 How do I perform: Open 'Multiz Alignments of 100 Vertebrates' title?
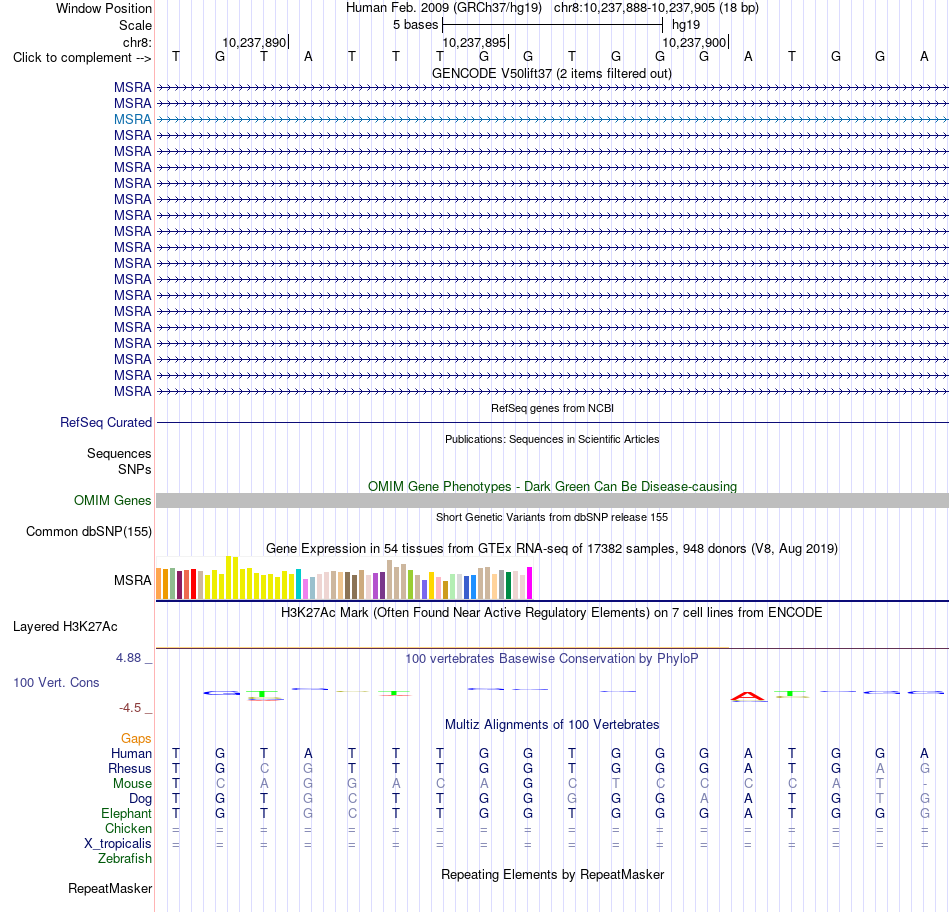point(552,725)
